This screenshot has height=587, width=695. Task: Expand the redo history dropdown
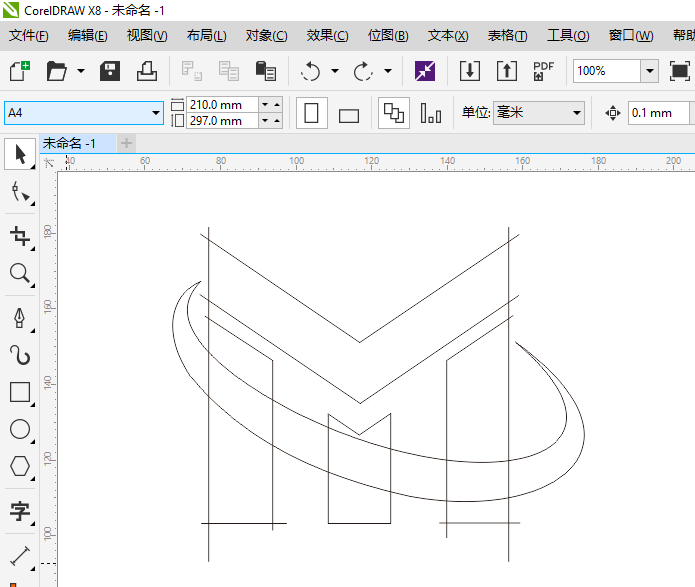(x=388, y=71)
